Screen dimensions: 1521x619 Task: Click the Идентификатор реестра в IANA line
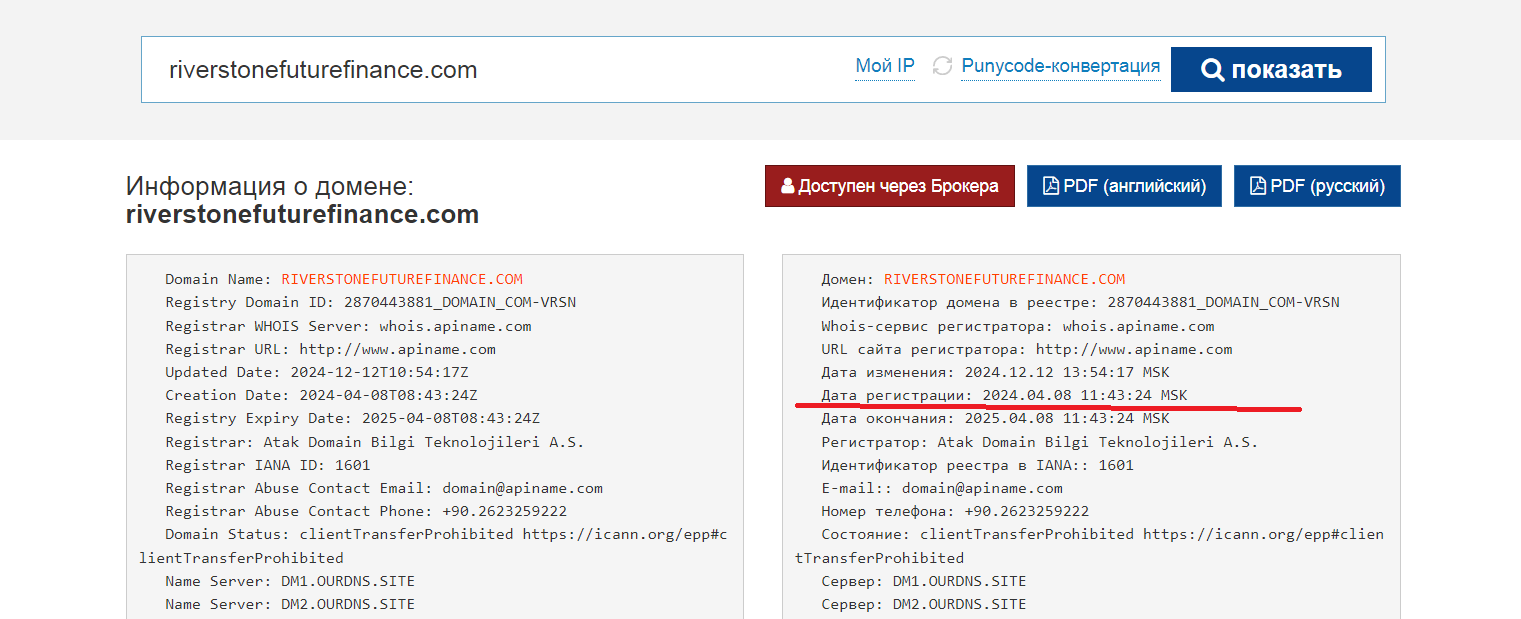point(977,465)
